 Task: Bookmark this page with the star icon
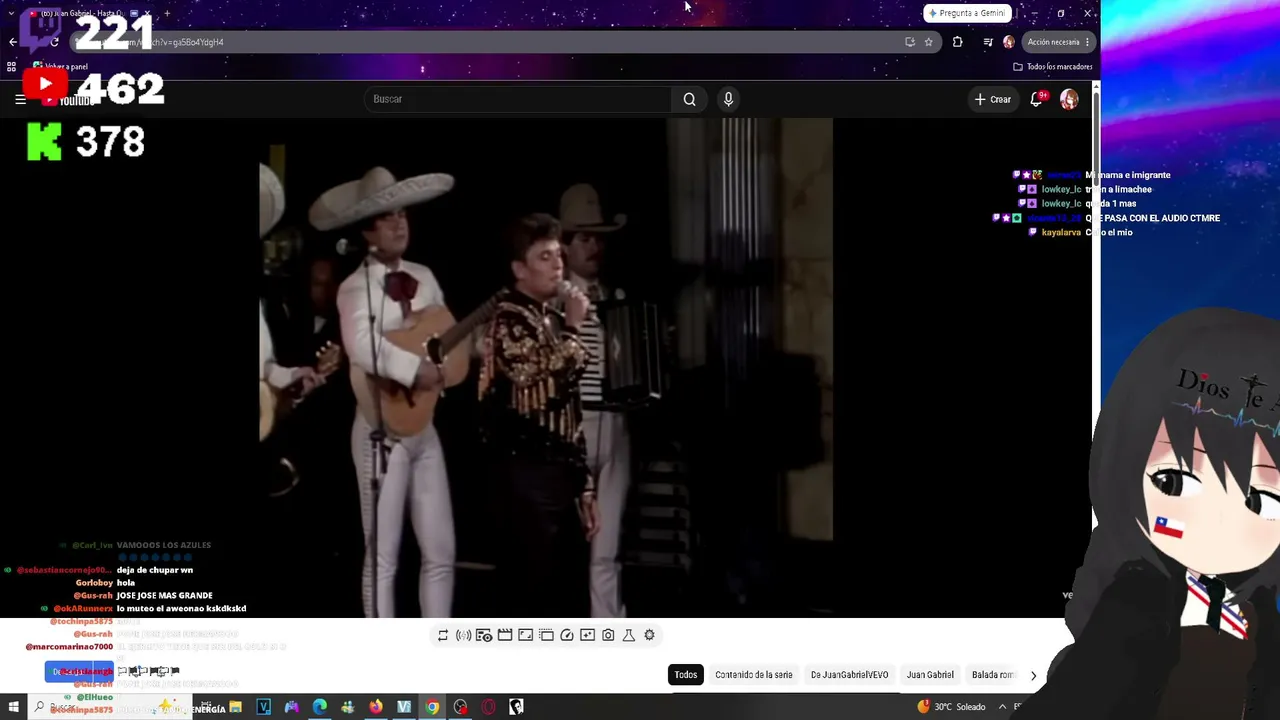click(x=929, y=42)
